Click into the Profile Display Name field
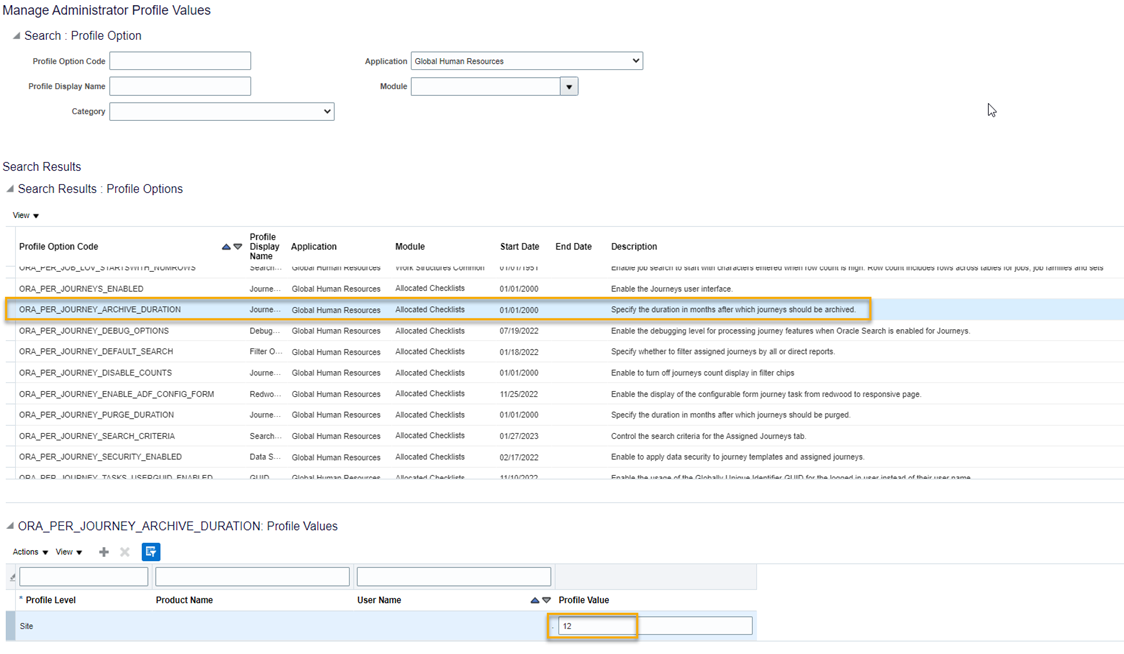 [x=180, y=86]
